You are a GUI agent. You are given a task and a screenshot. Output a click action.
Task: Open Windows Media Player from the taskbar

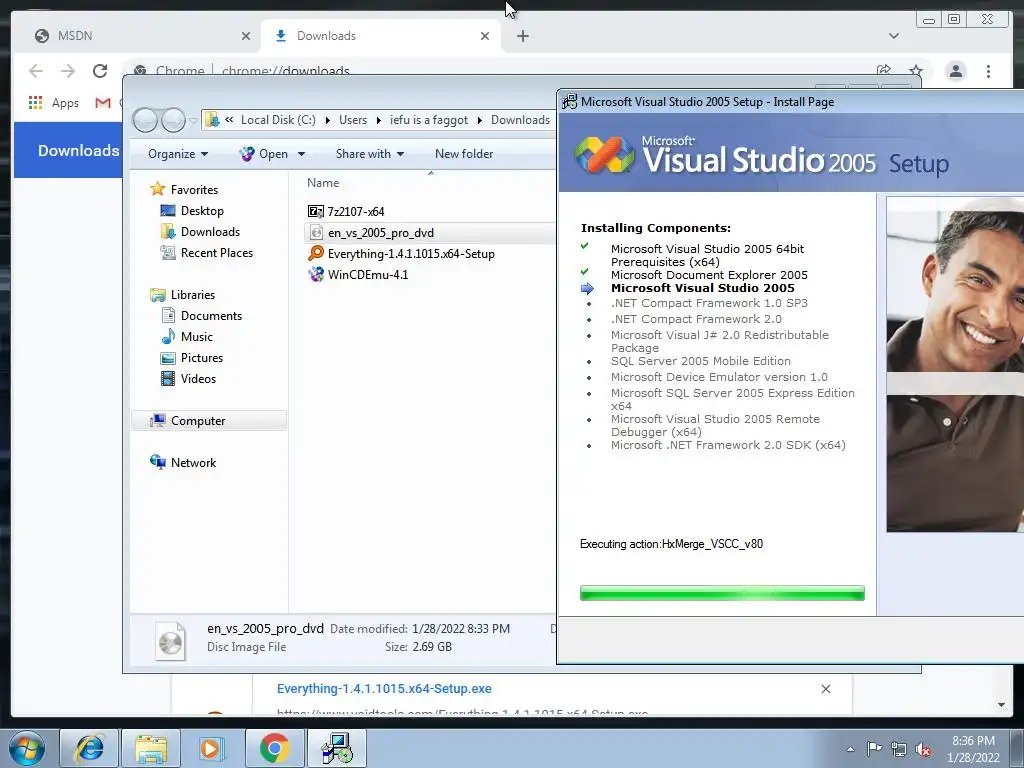pos(212,748)
